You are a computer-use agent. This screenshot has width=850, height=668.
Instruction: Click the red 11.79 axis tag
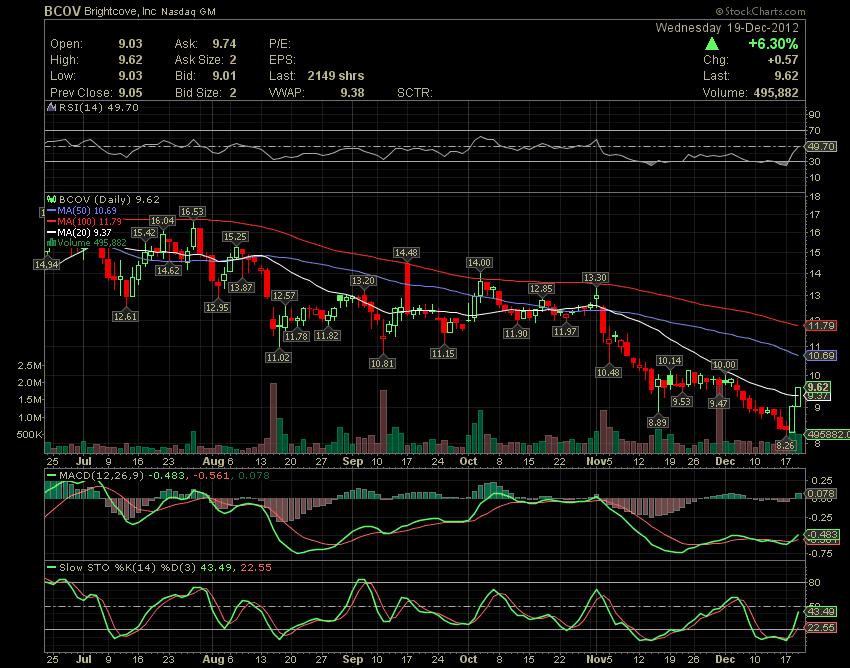coord(821,325)
